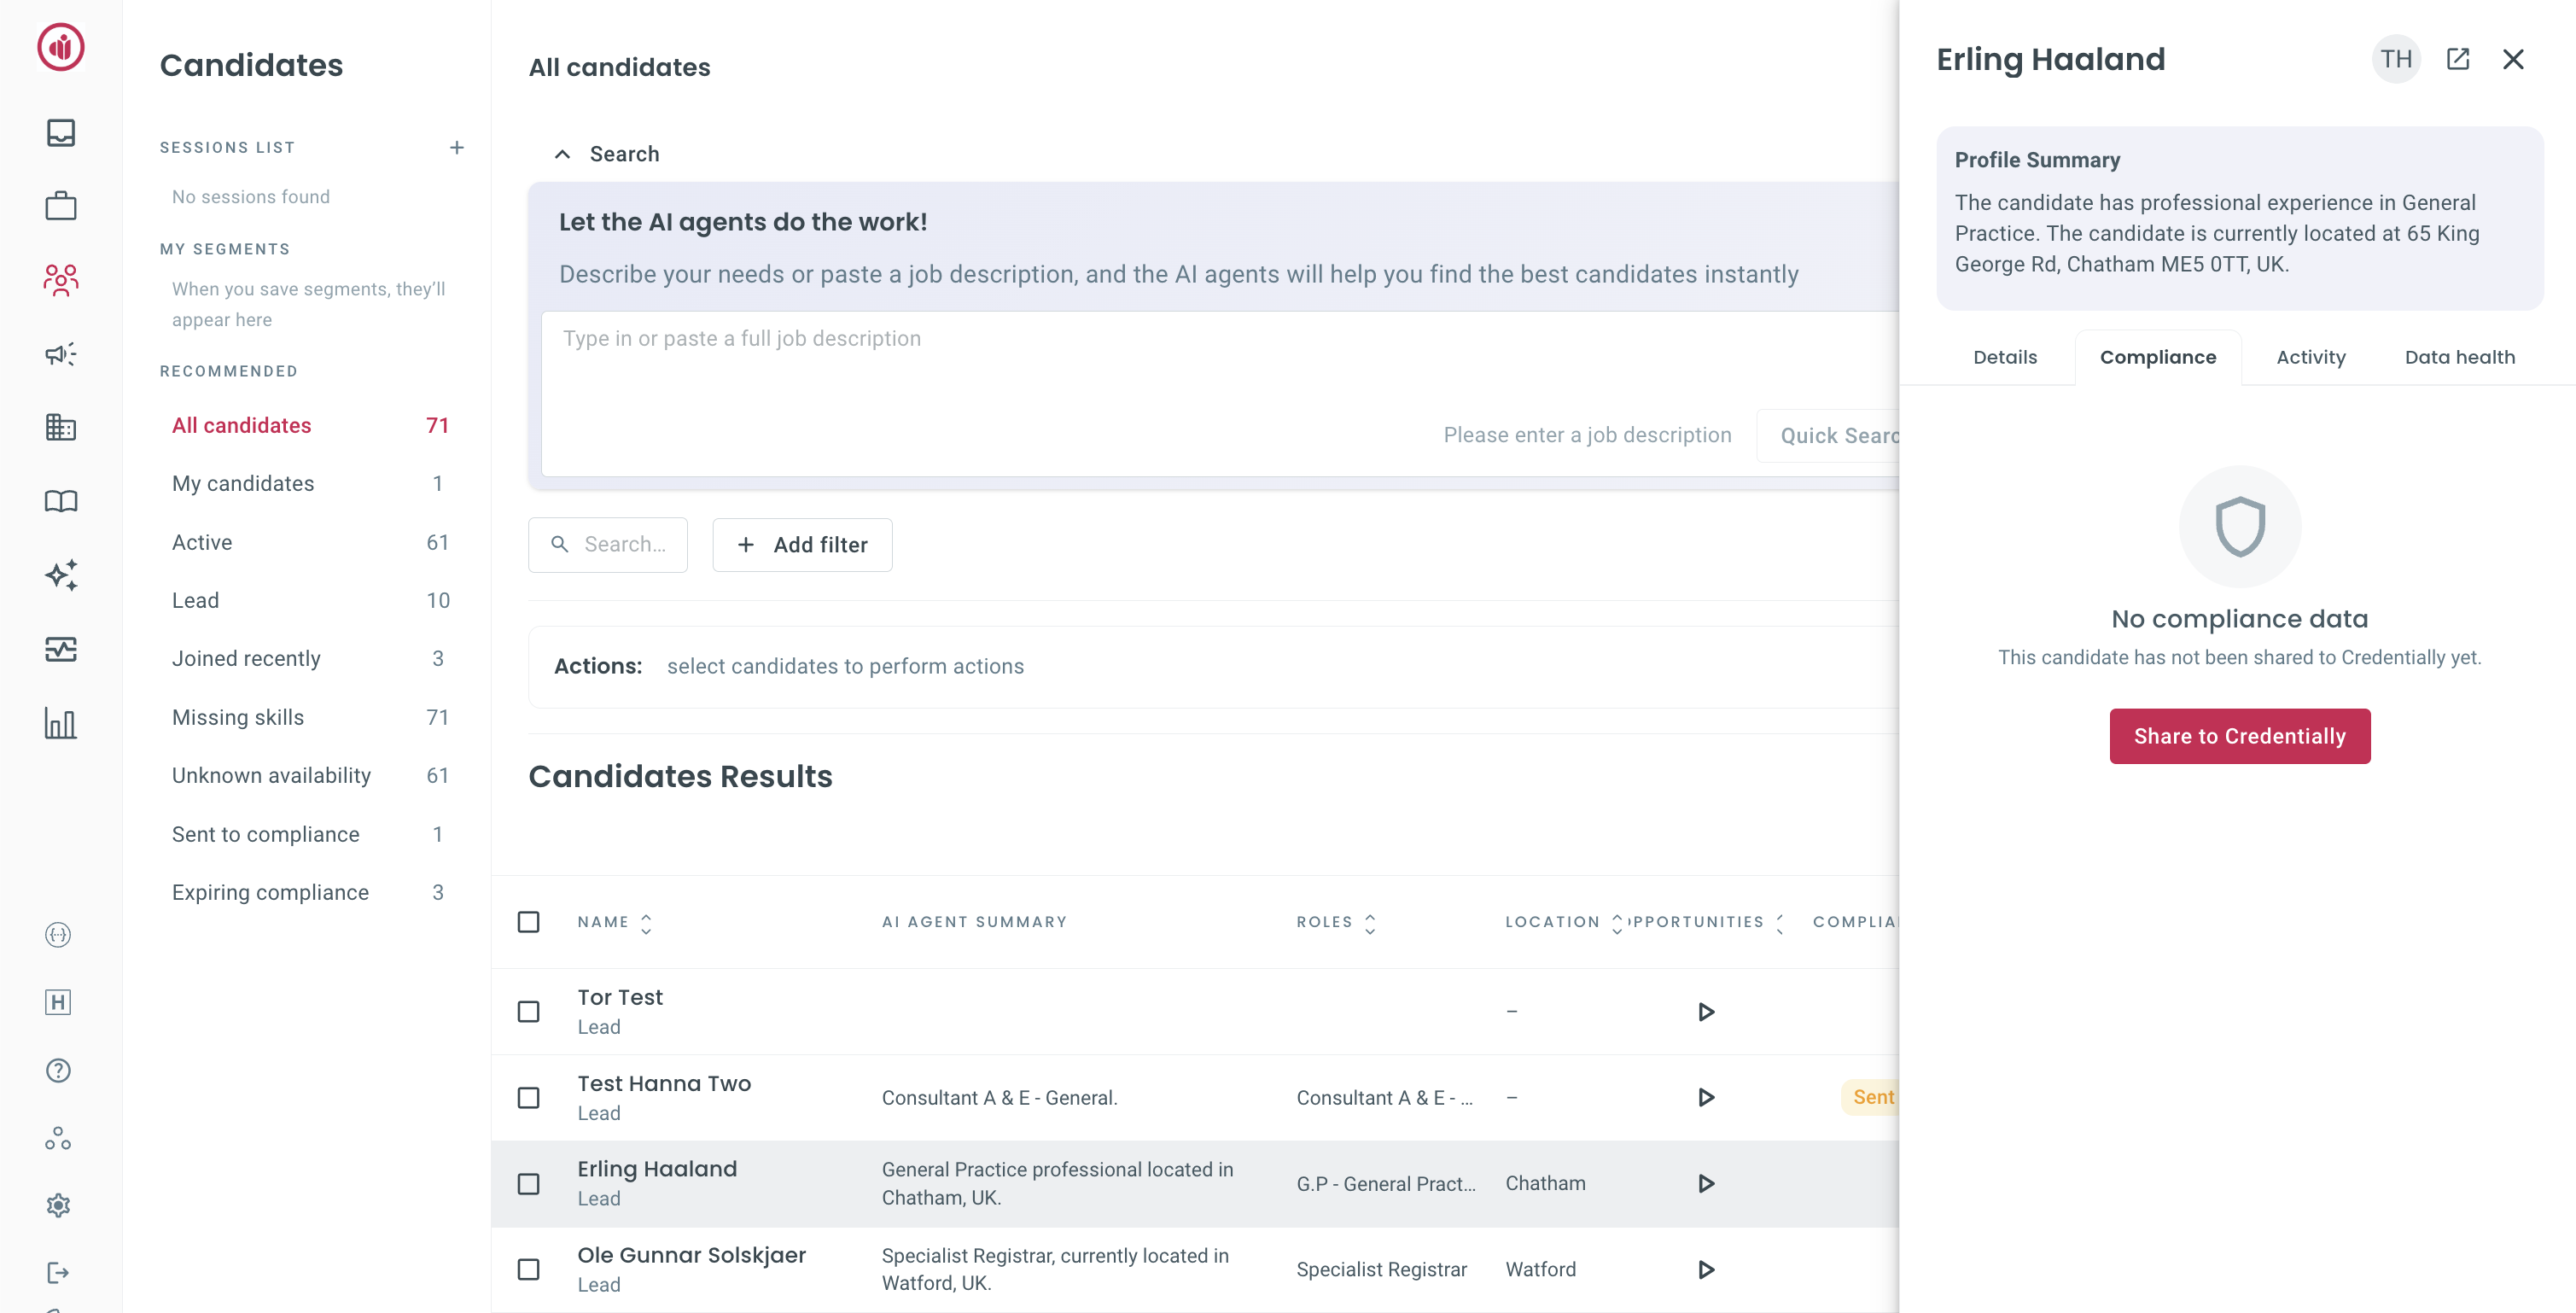Open the AI sparkles icon
The image size is (2576, 1313).
tap(61, 575)
